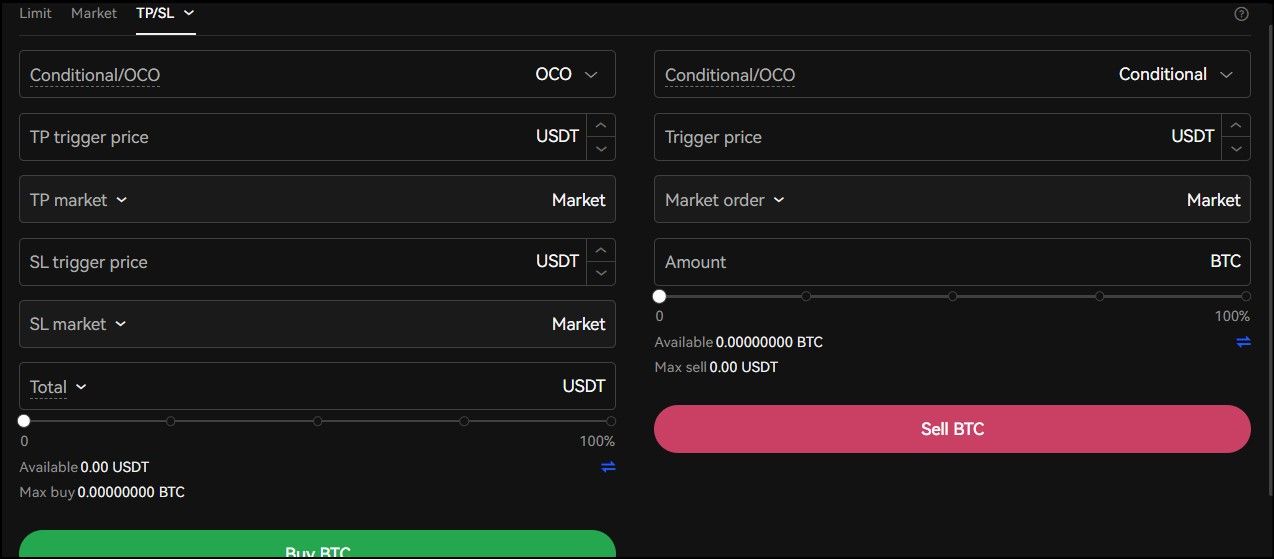Increase sell Trigger price with up arrow
This screenshot has height=559, width=1274.
point(1236,126)
